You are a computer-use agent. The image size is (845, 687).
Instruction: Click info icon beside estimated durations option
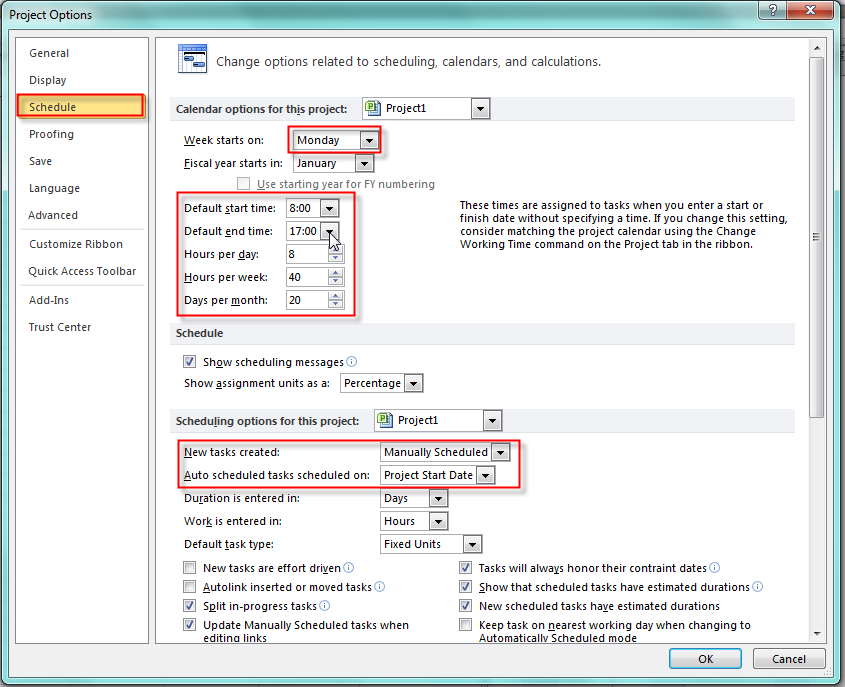(758, 587)
